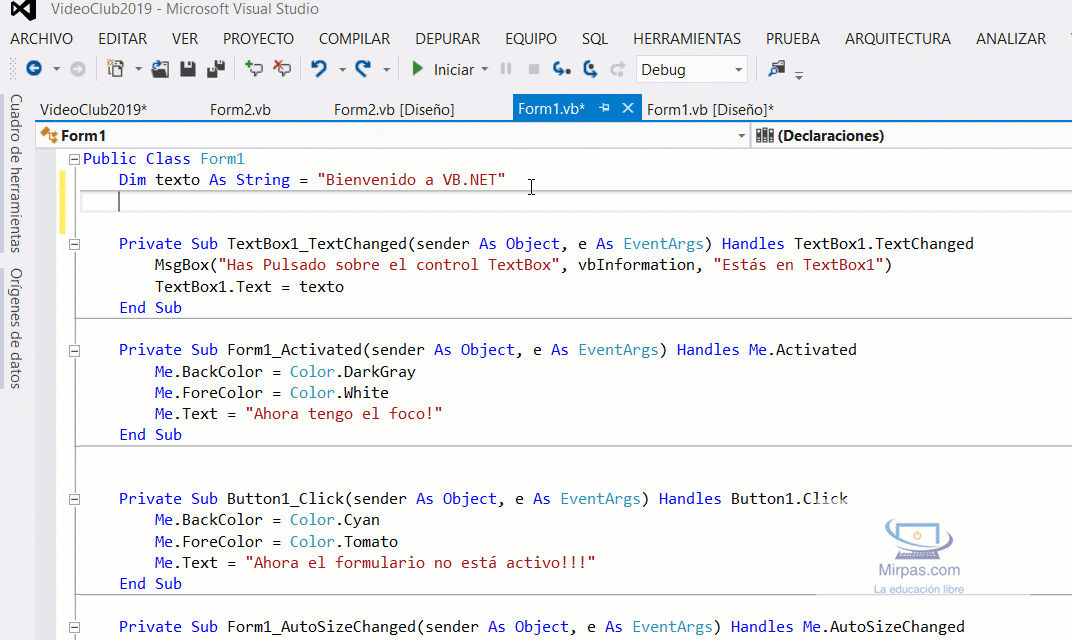
Task: Click the Stop debugging icon
Action: pyautogui.click(x=534, y=69)
